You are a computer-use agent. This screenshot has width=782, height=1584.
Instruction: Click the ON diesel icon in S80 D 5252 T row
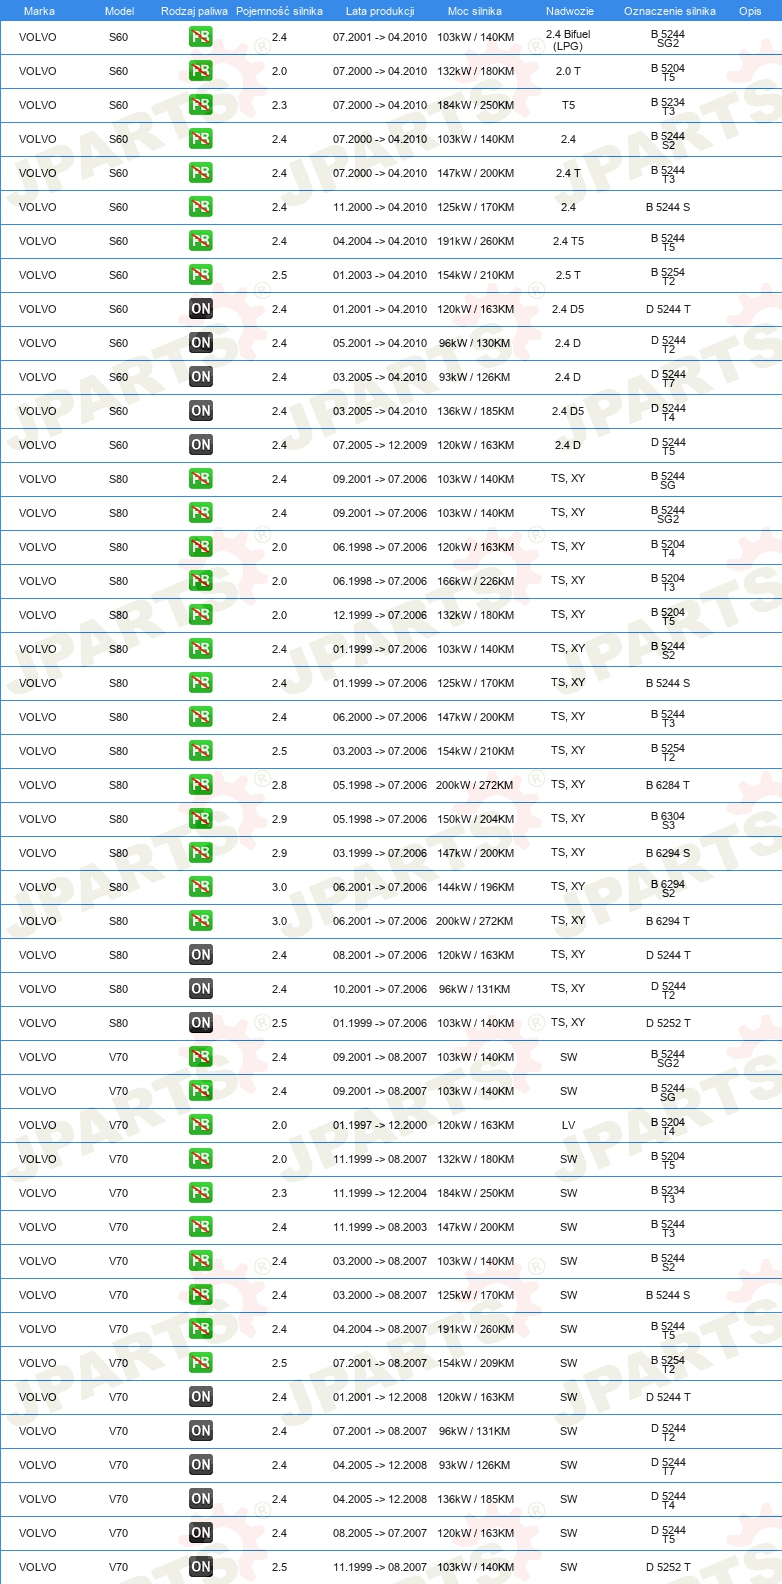pos(201,1023)
